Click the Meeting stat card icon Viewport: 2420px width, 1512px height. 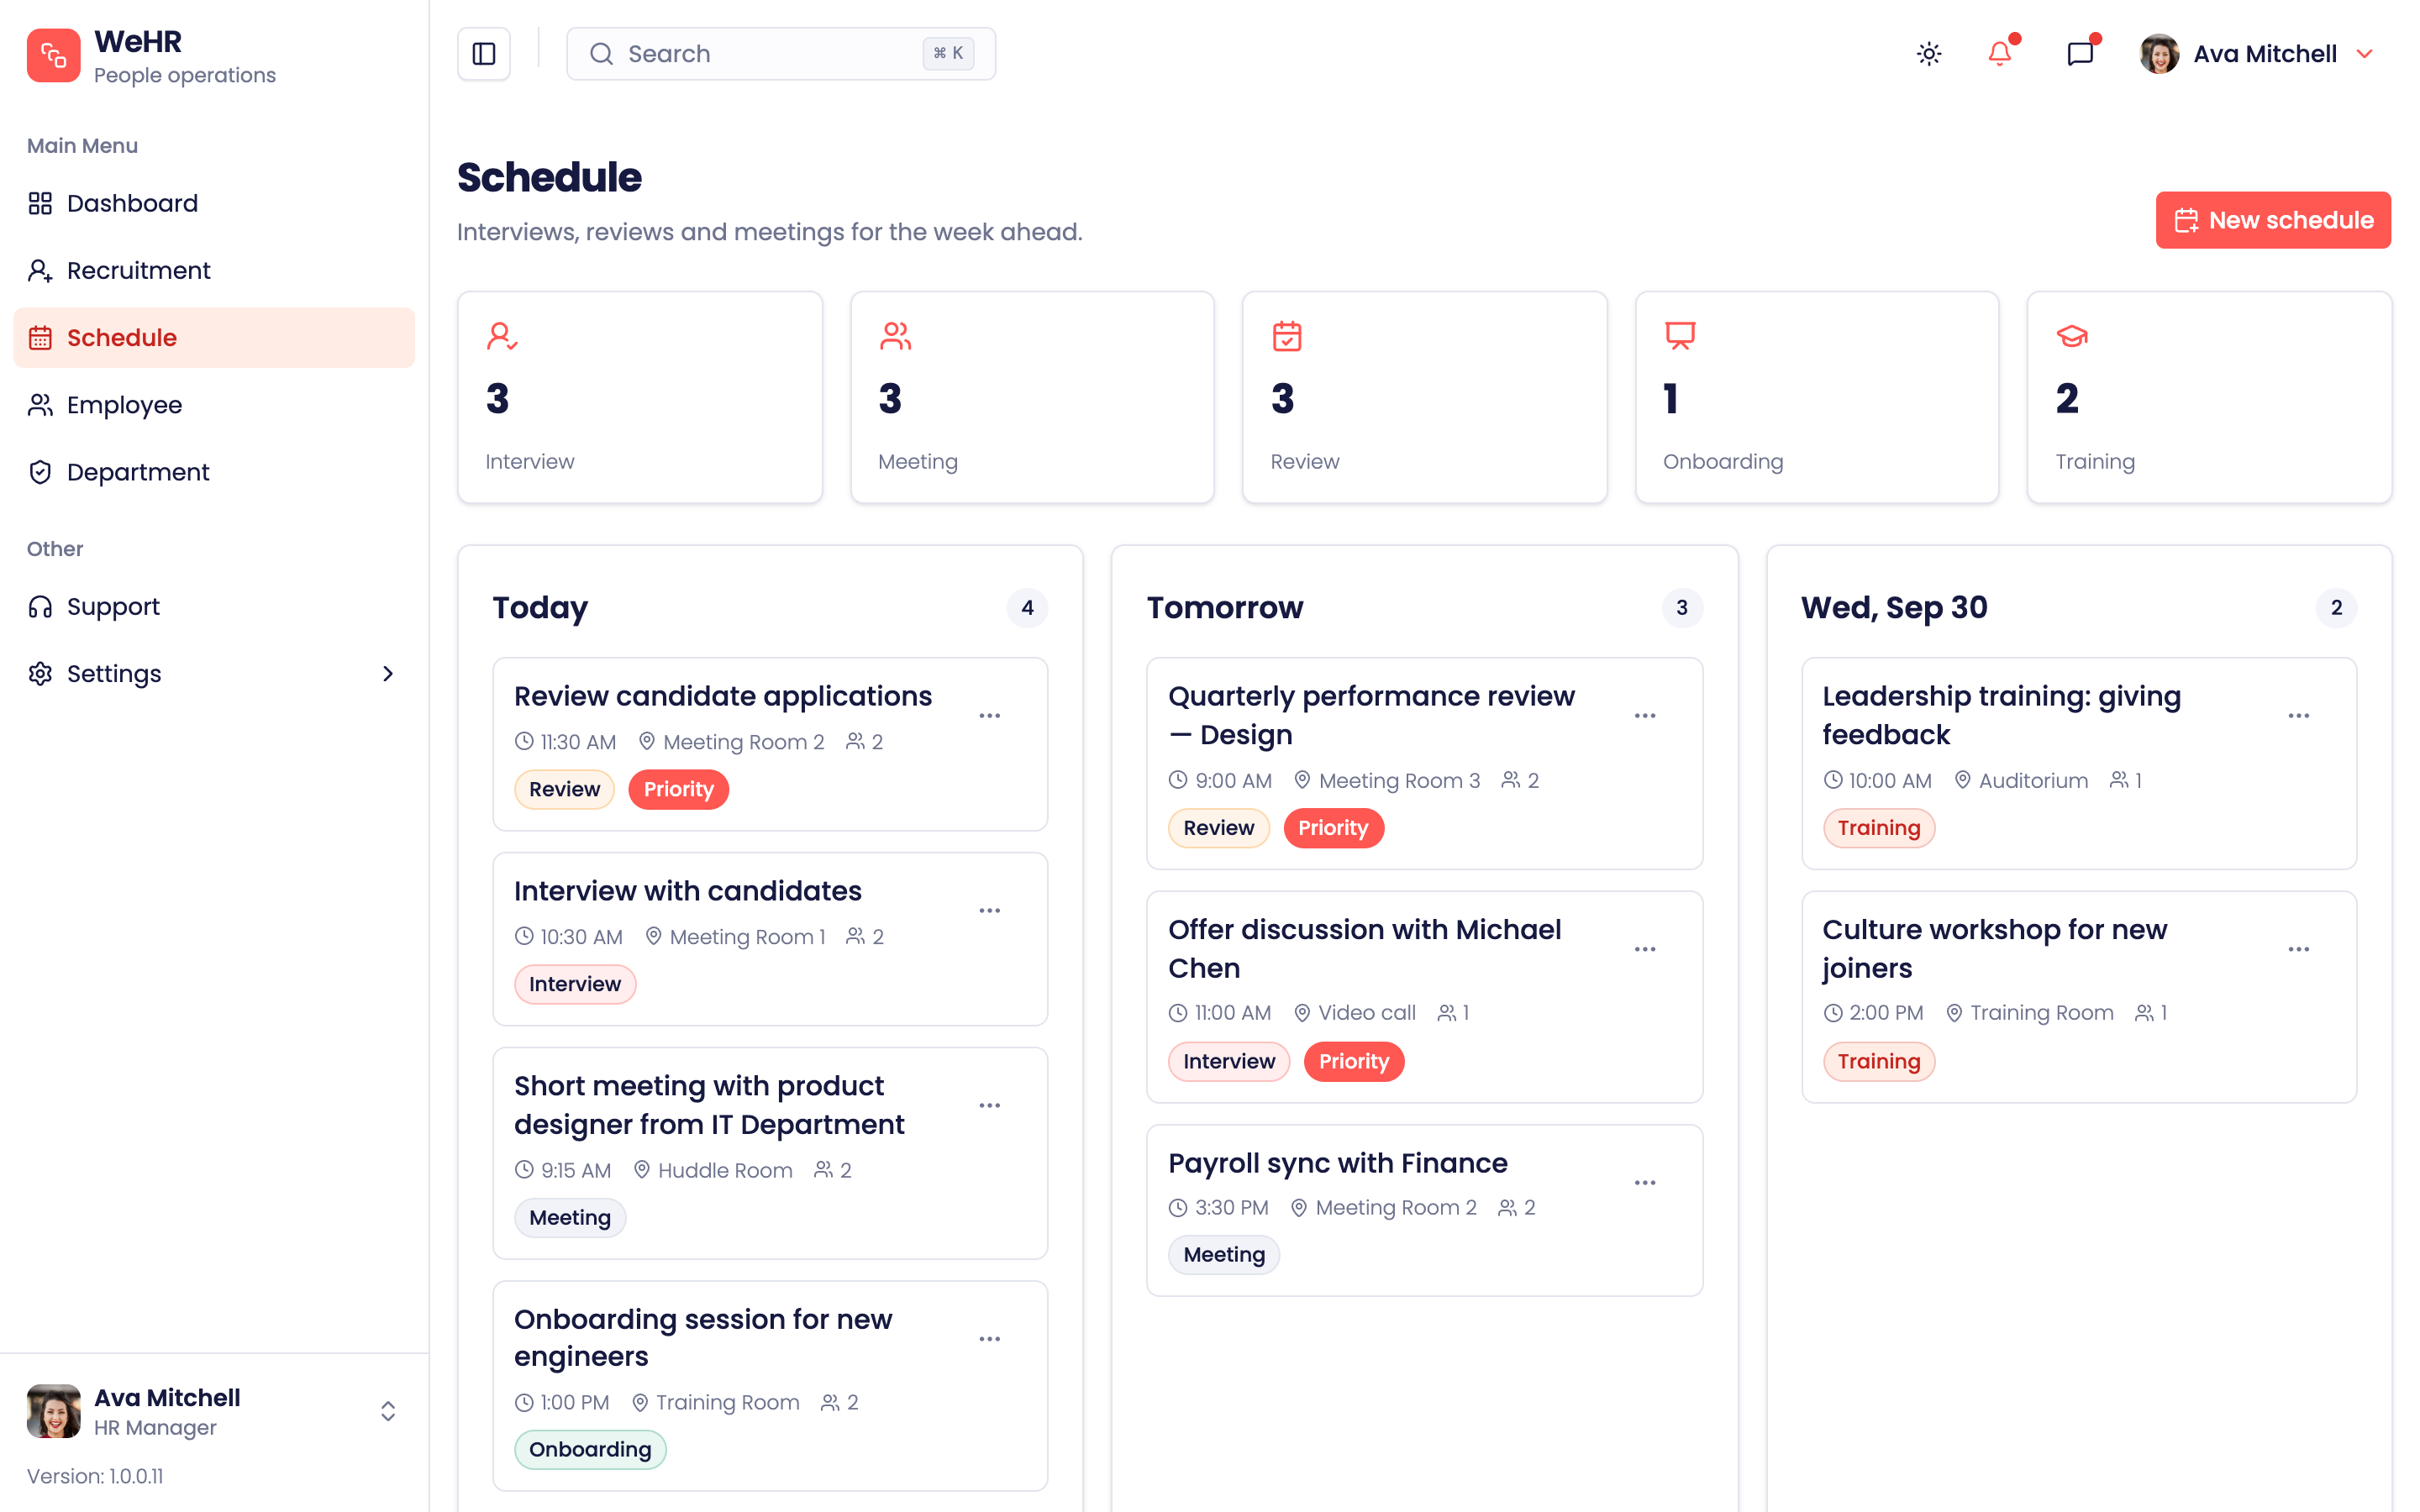[x=895, y=336]
